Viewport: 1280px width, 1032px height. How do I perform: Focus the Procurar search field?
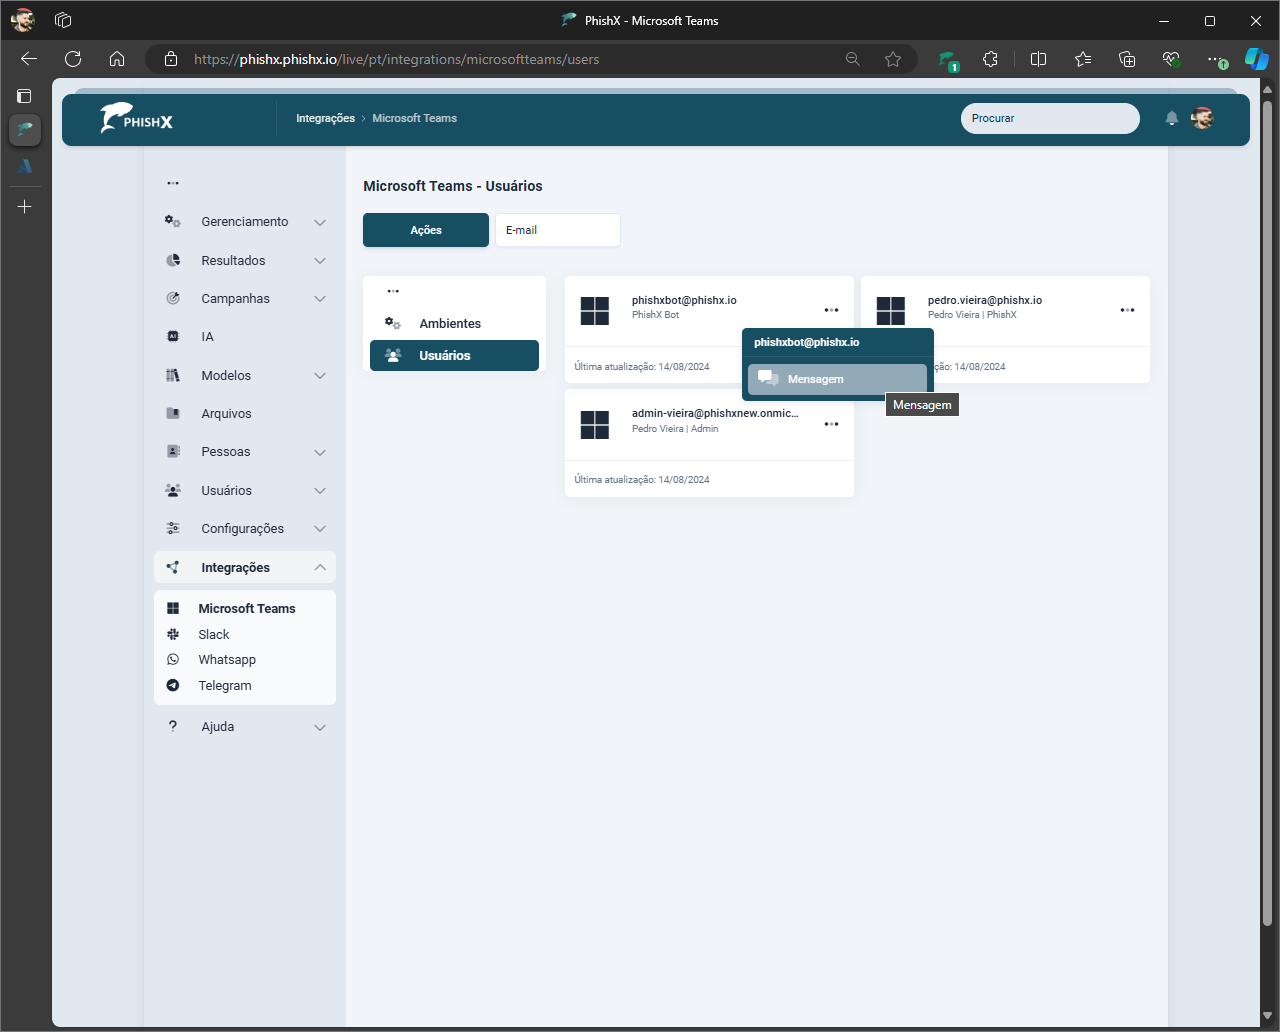(1050, 118)
